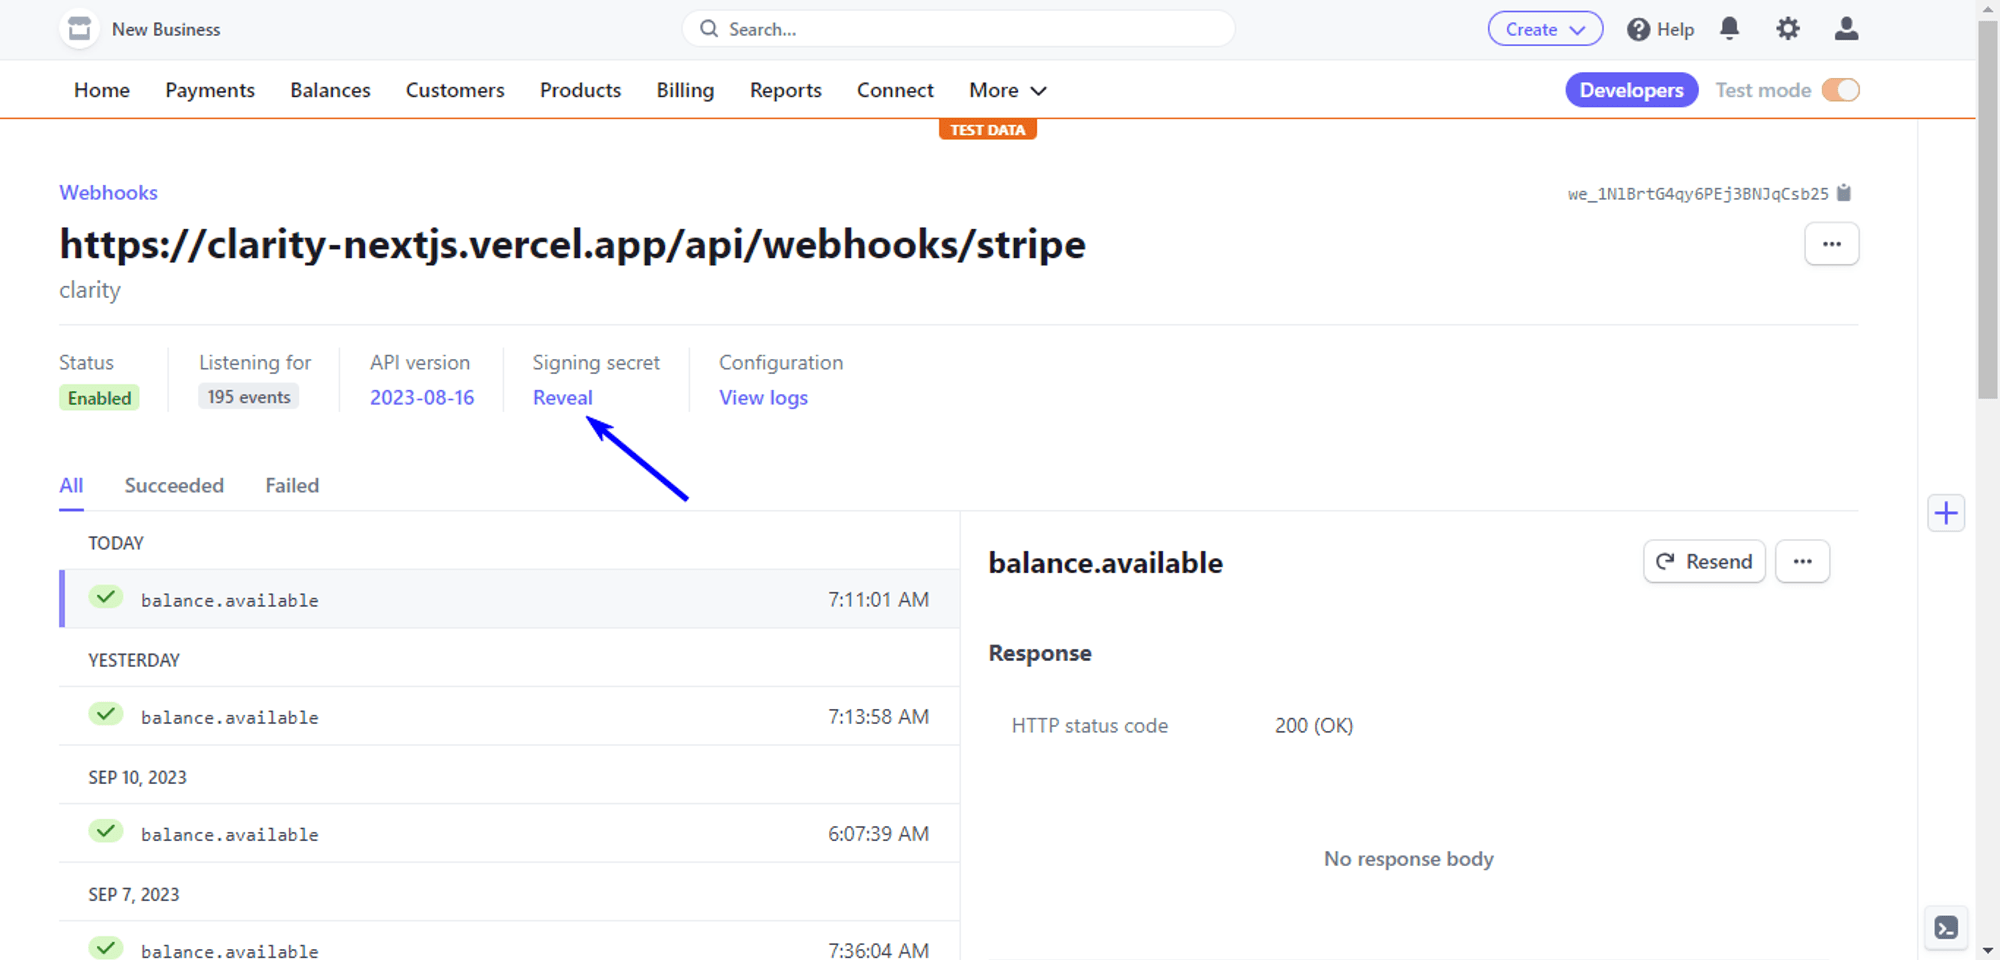
Task: Expand the Create dropdown button
Action: tap(1545, 29)
